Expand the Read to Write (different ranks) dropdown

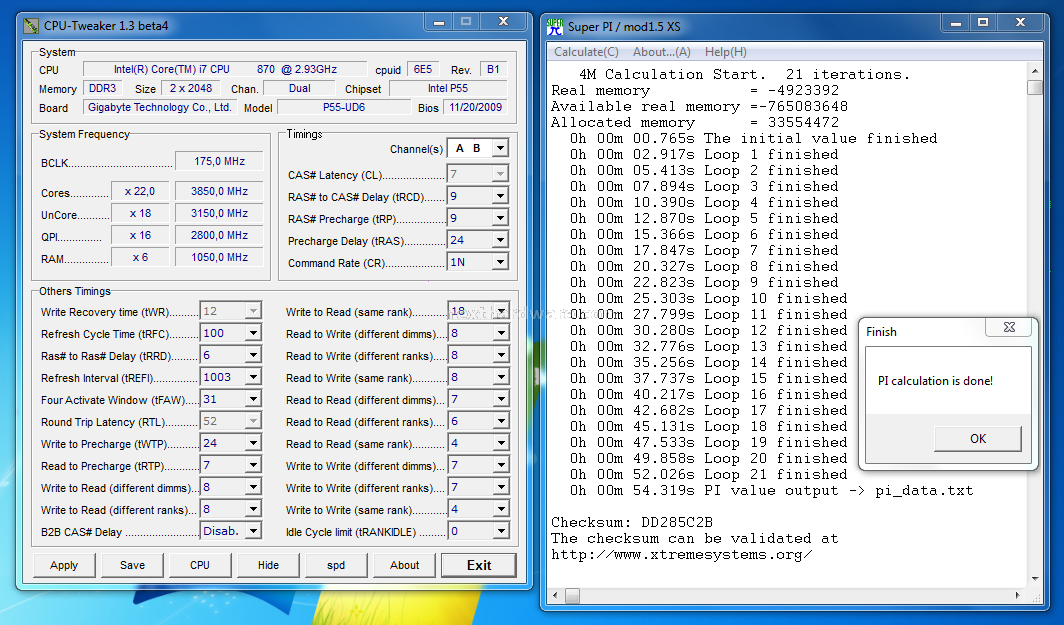point(501,355)
